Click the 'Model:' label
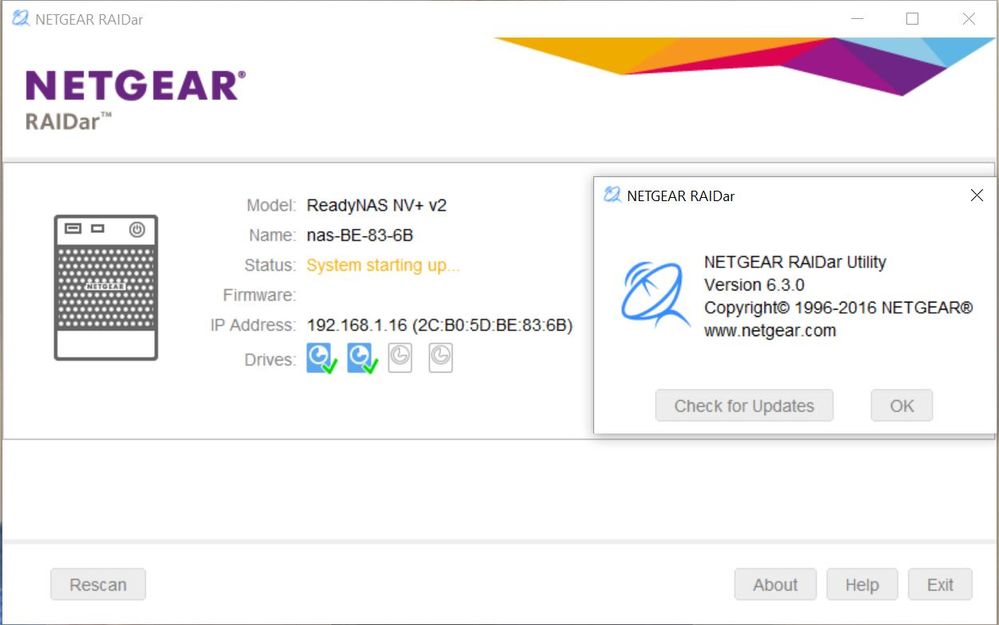 pos(271,206)
